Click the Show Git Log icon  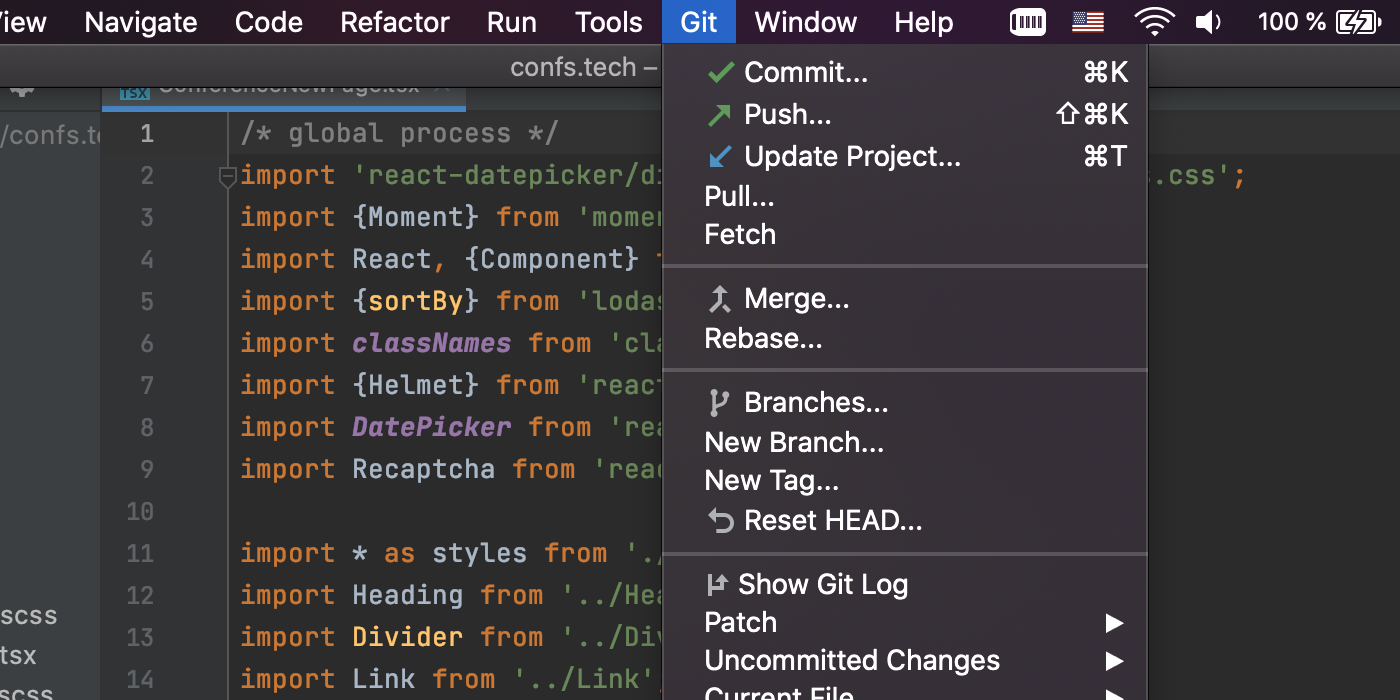pyautogui.click(x=716, y=584)
